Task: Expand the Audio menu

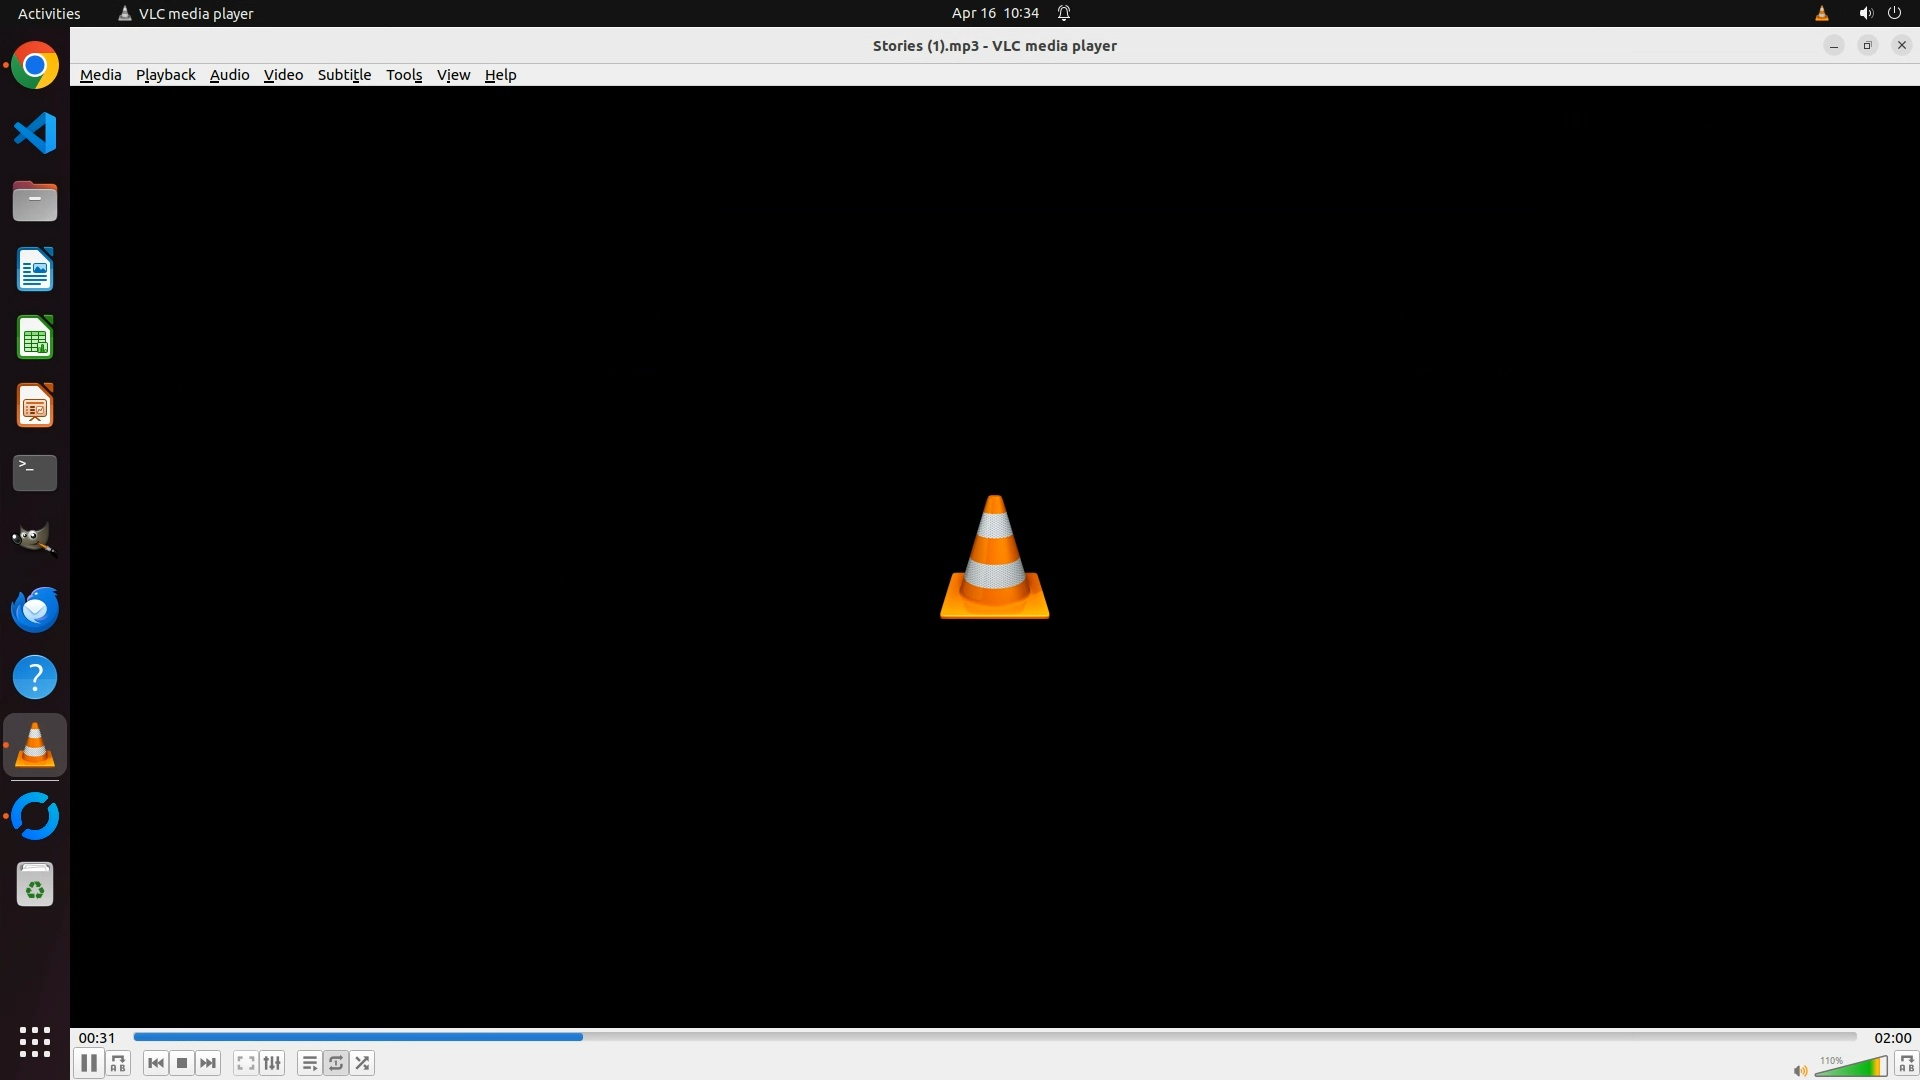Action: tap(229, 75)
